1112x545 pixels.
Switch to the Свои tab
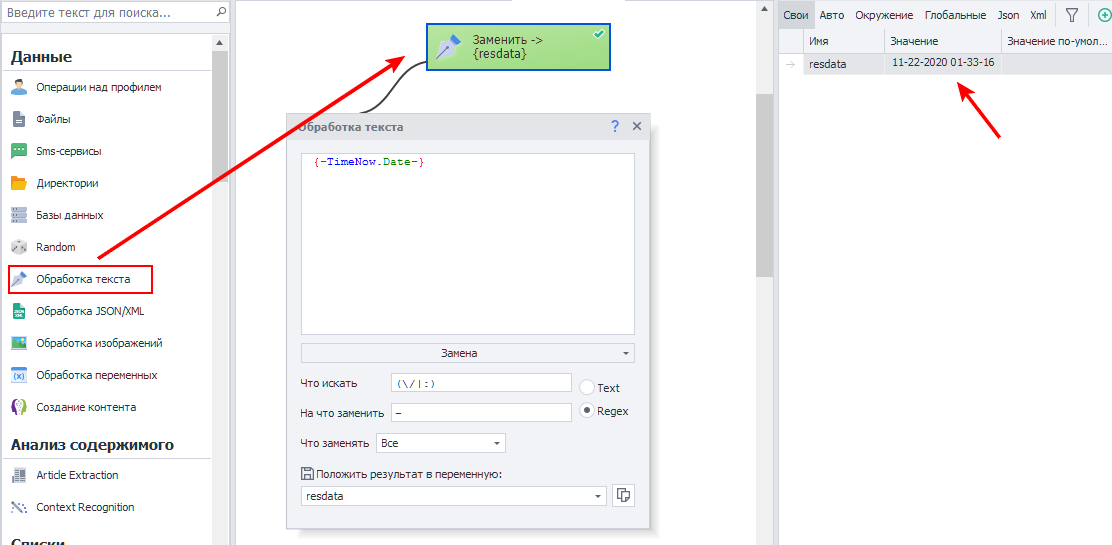(796, 15)
